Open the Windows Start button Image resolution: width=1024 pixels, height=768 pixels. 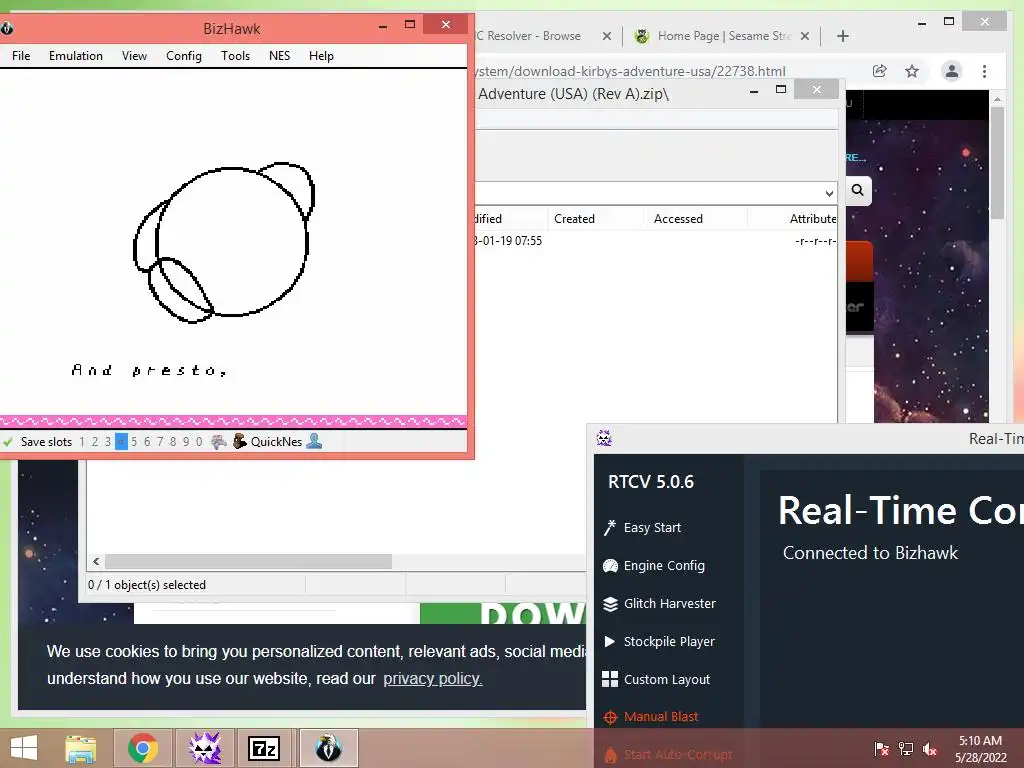tap(24, 748)
